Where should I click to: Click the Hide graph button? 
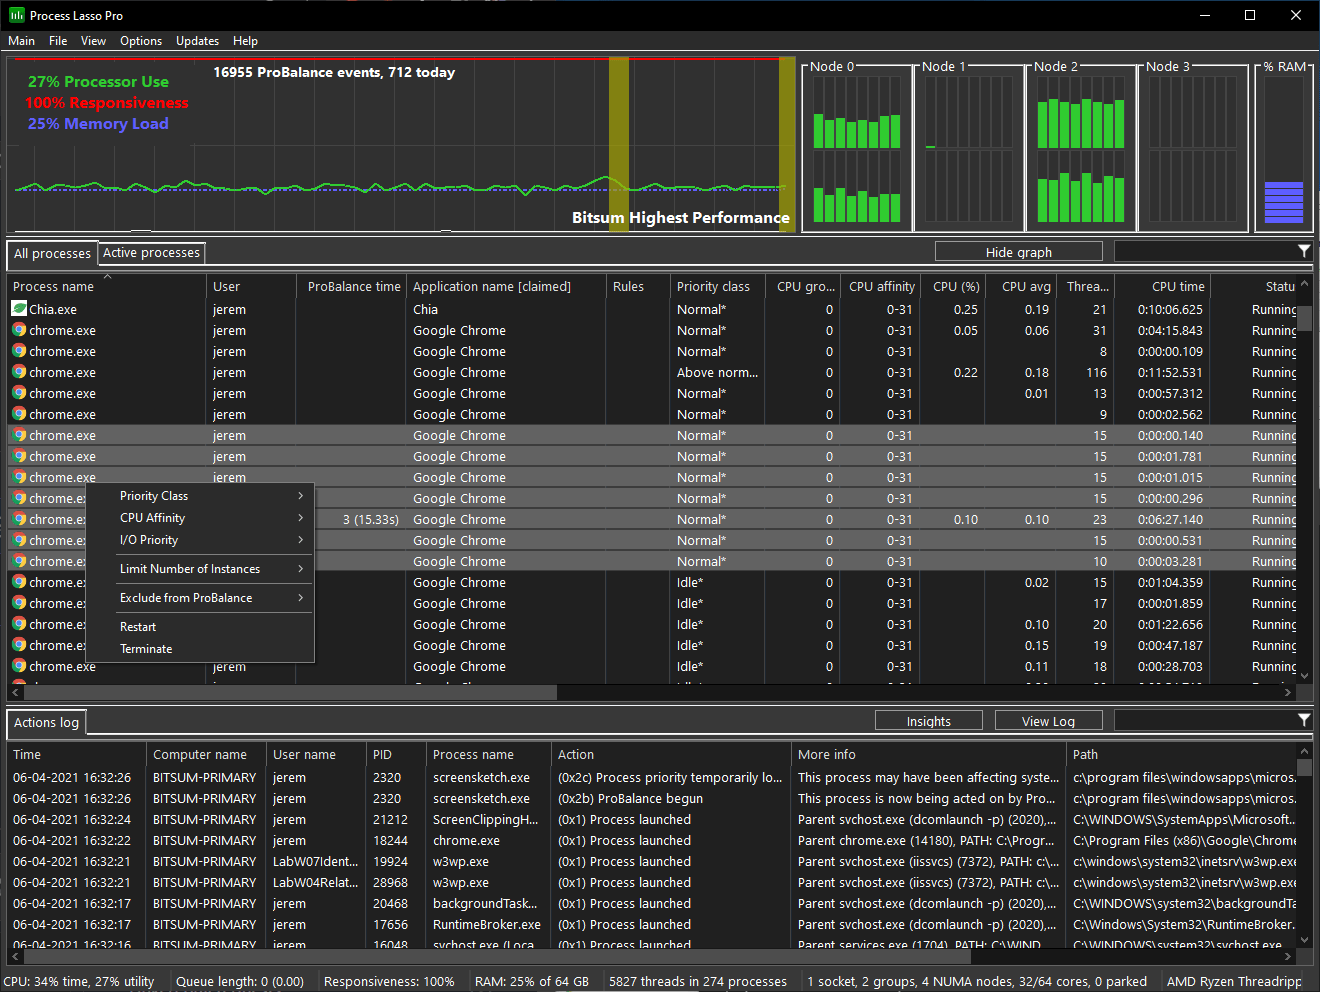(x=1018, y=251)
